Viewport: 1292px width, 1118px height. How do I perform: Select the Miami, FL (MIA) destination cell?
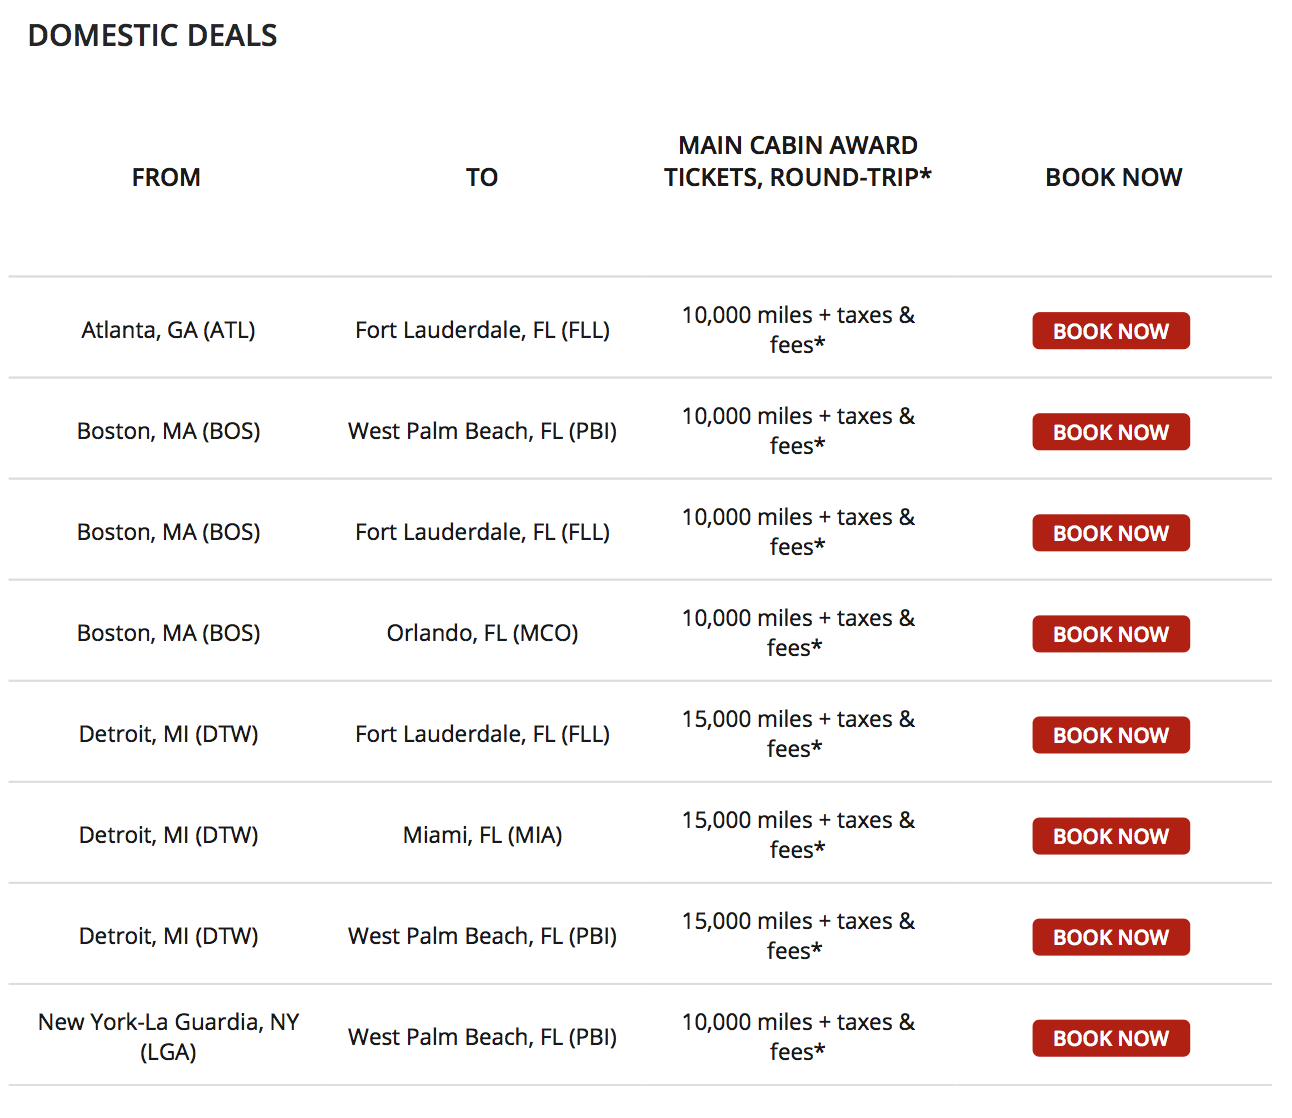click(483, 835)
